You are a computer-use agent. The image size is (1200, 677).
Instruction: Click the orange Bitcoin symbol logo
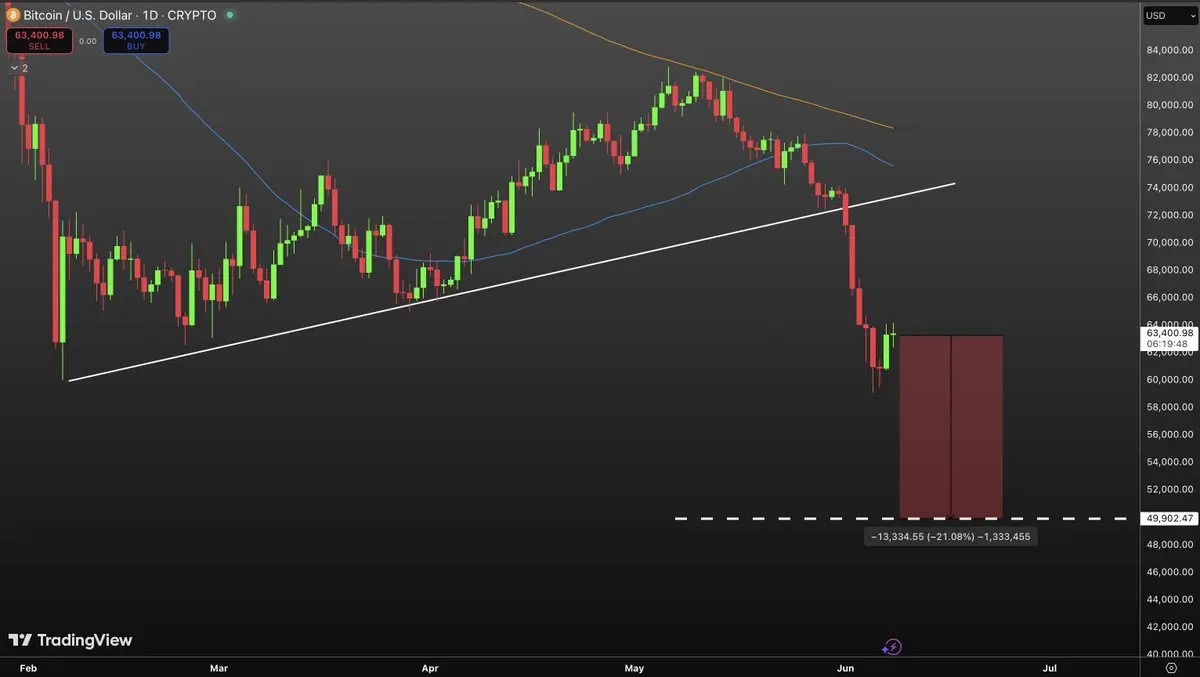pyautogui.click(x=13, y=15)
